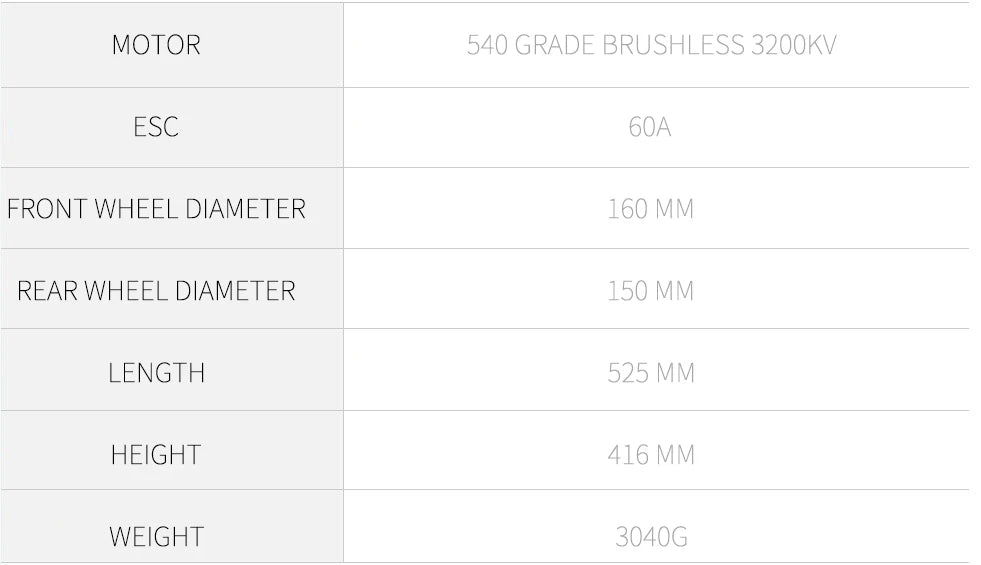Click the LENGTH row label
The image size is (981, 565).
pos(156,373)
